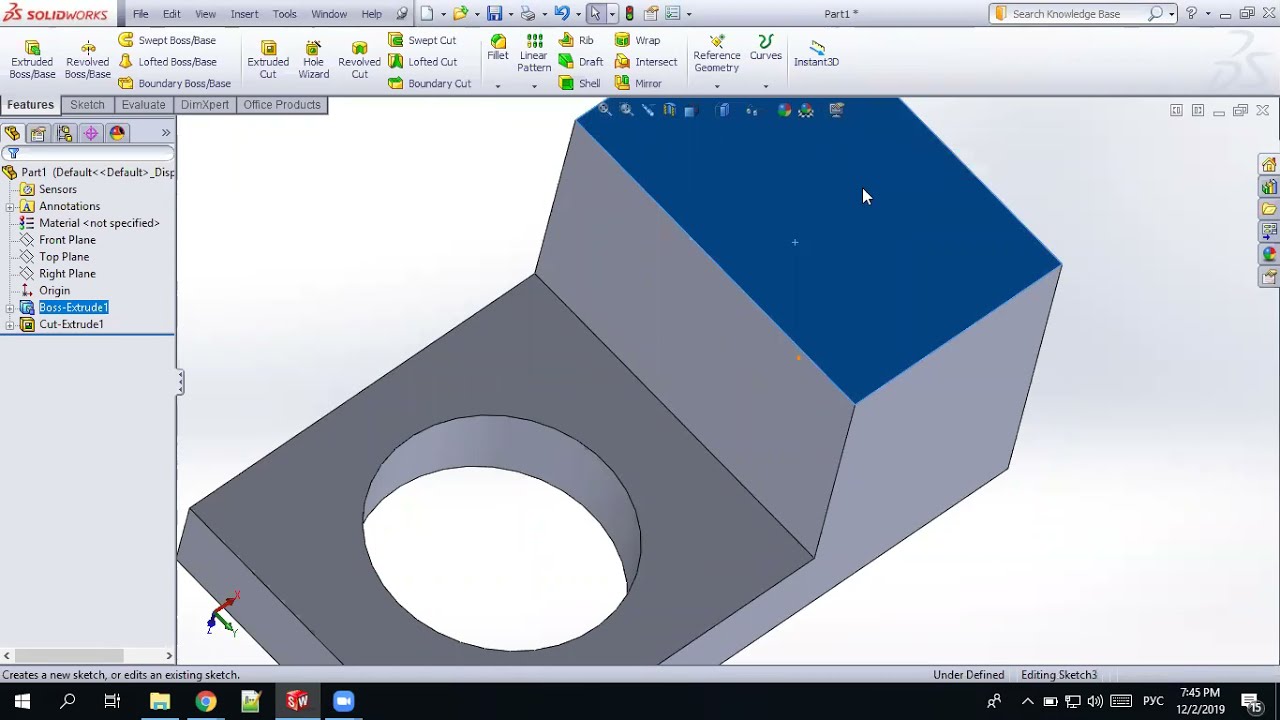Screen dimensions: 1280x720
Task: Expand the panel tabs chevron
Action: (x=166, y=133)
